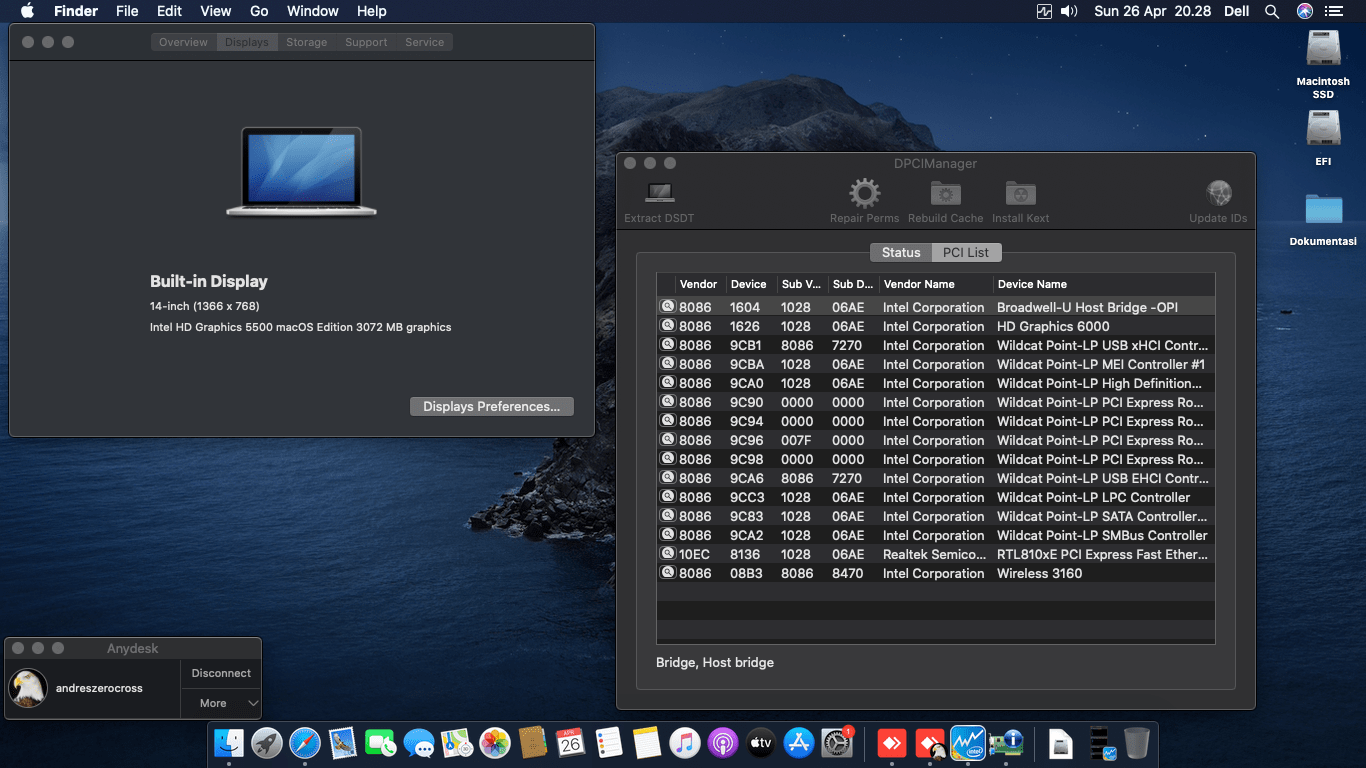Image resolution: width=1366 pixels, height=768 pixels.
Task: Open Calendar from the Dock
Action: (571, 743)
